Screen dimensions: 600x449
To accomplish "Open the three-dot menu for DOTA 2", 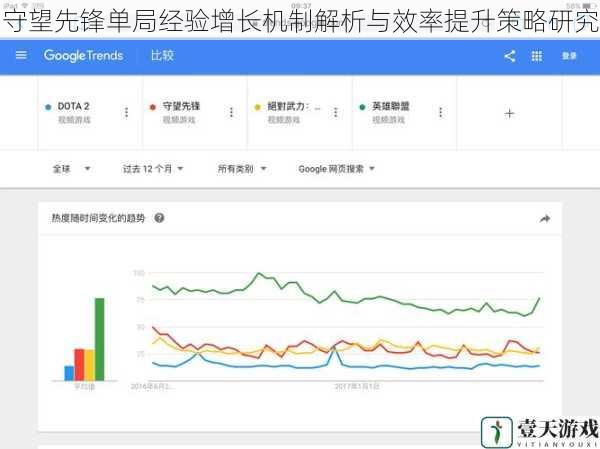I will (126, 113).
